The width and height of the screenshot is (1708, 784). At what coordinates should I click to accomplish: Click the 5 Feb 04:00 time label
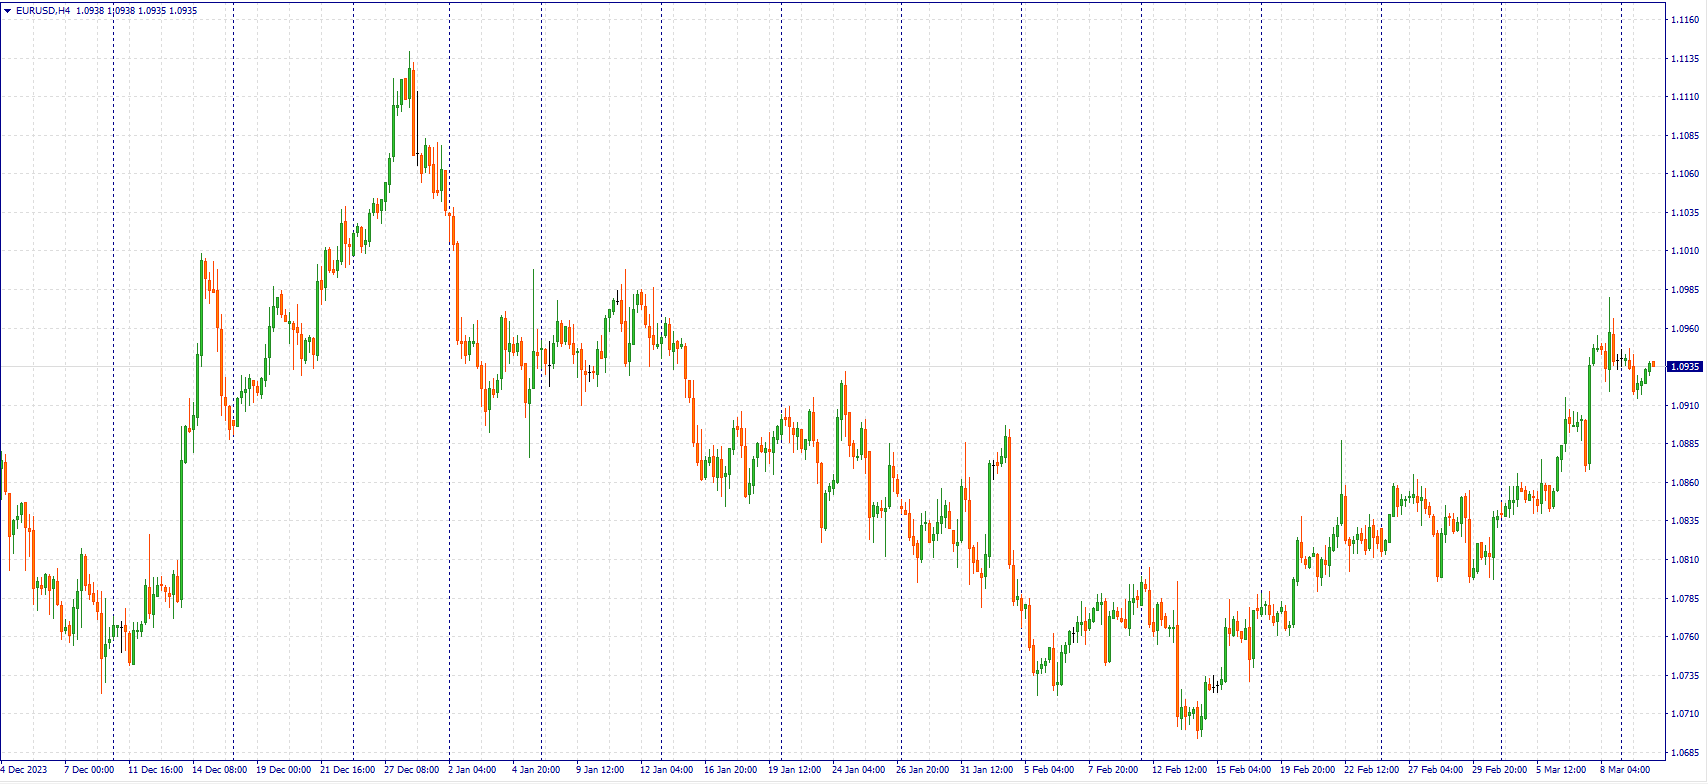pyautogui.click(x=1049, y=770)
